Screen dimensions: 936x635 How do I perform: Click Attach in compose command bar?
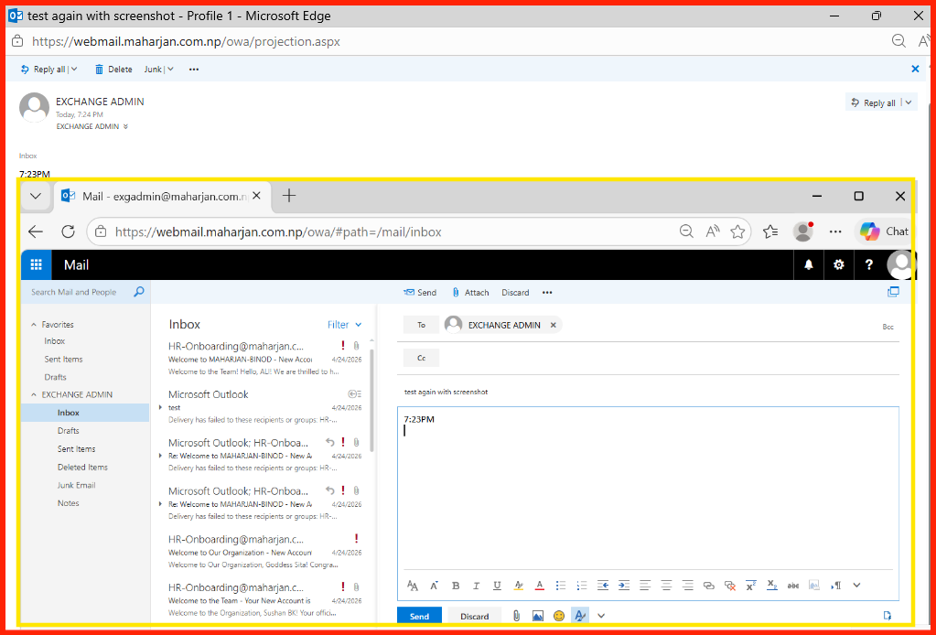(x=470, y=292)
